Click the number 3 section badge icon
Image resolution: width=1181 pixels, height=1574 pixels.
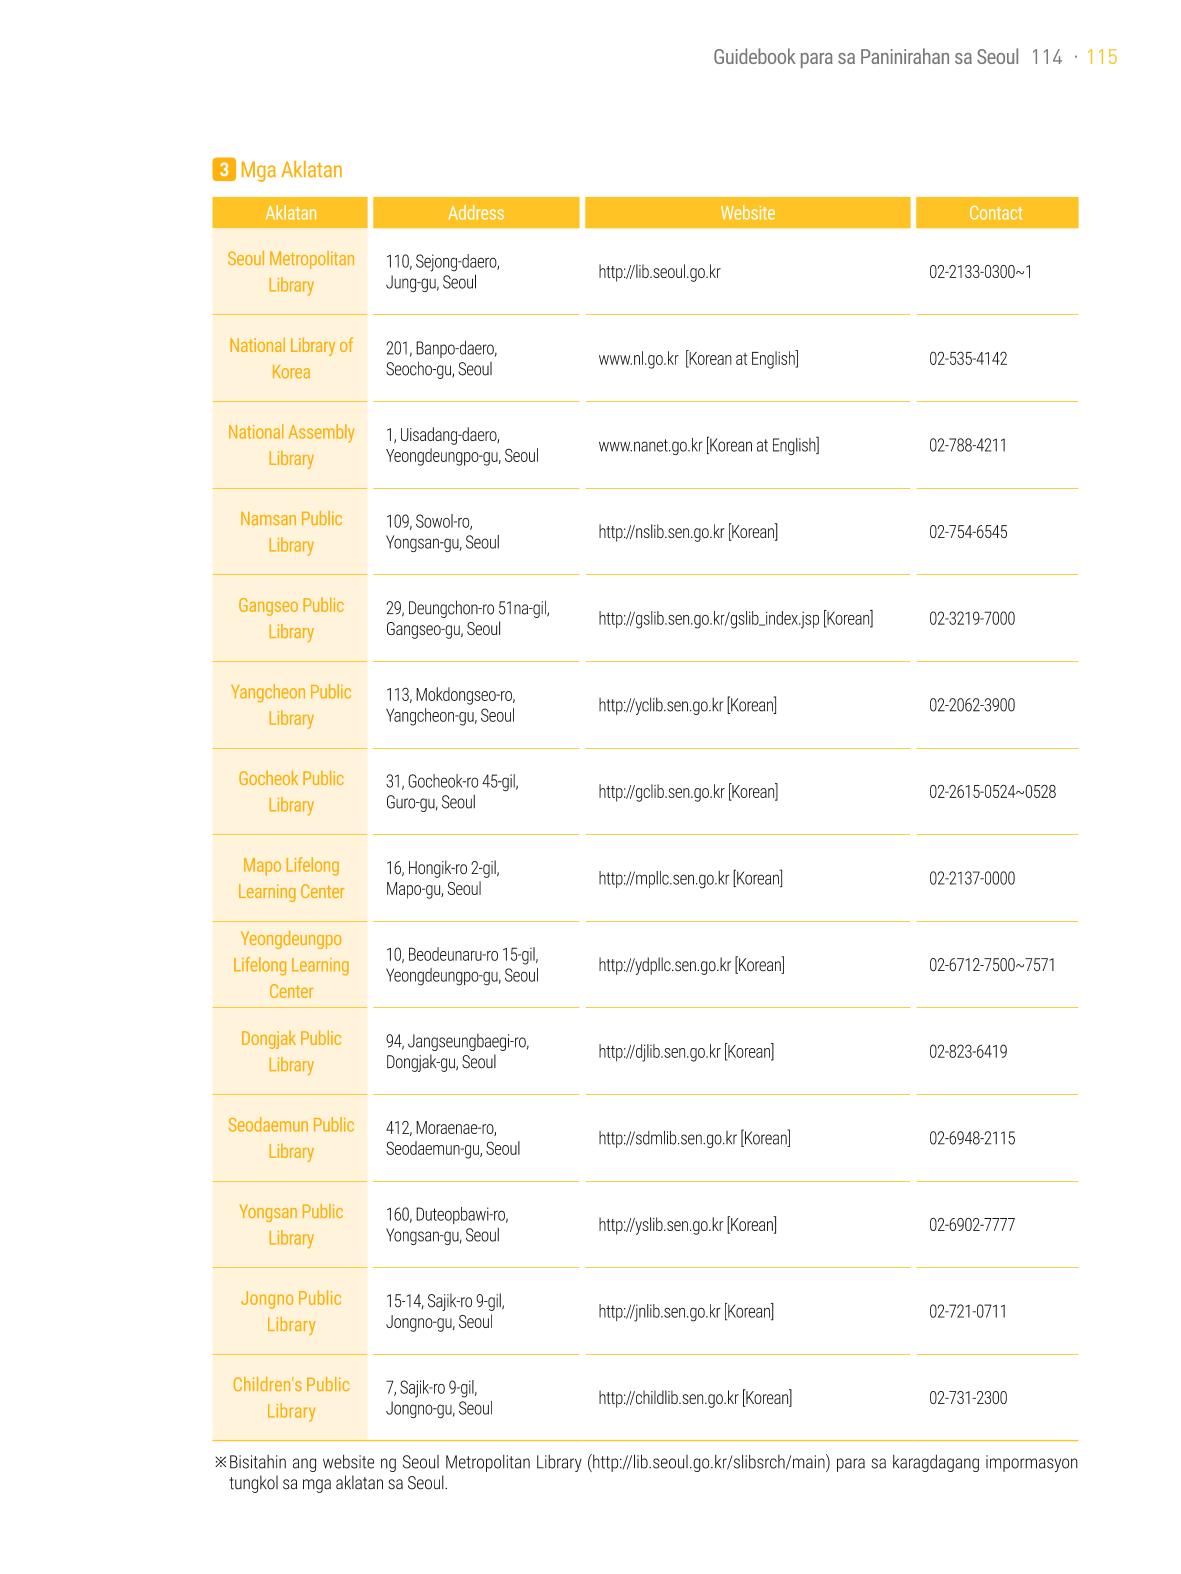[x=224, y=170]
